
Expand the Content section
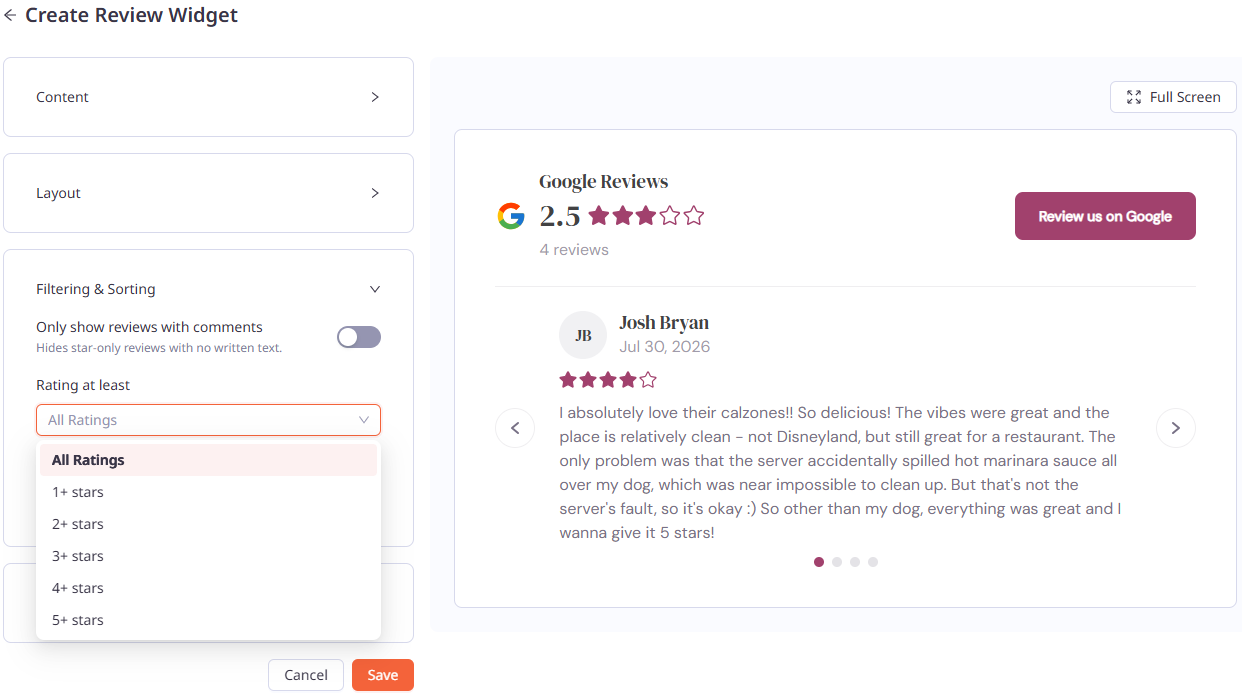(x=208, y=97)
